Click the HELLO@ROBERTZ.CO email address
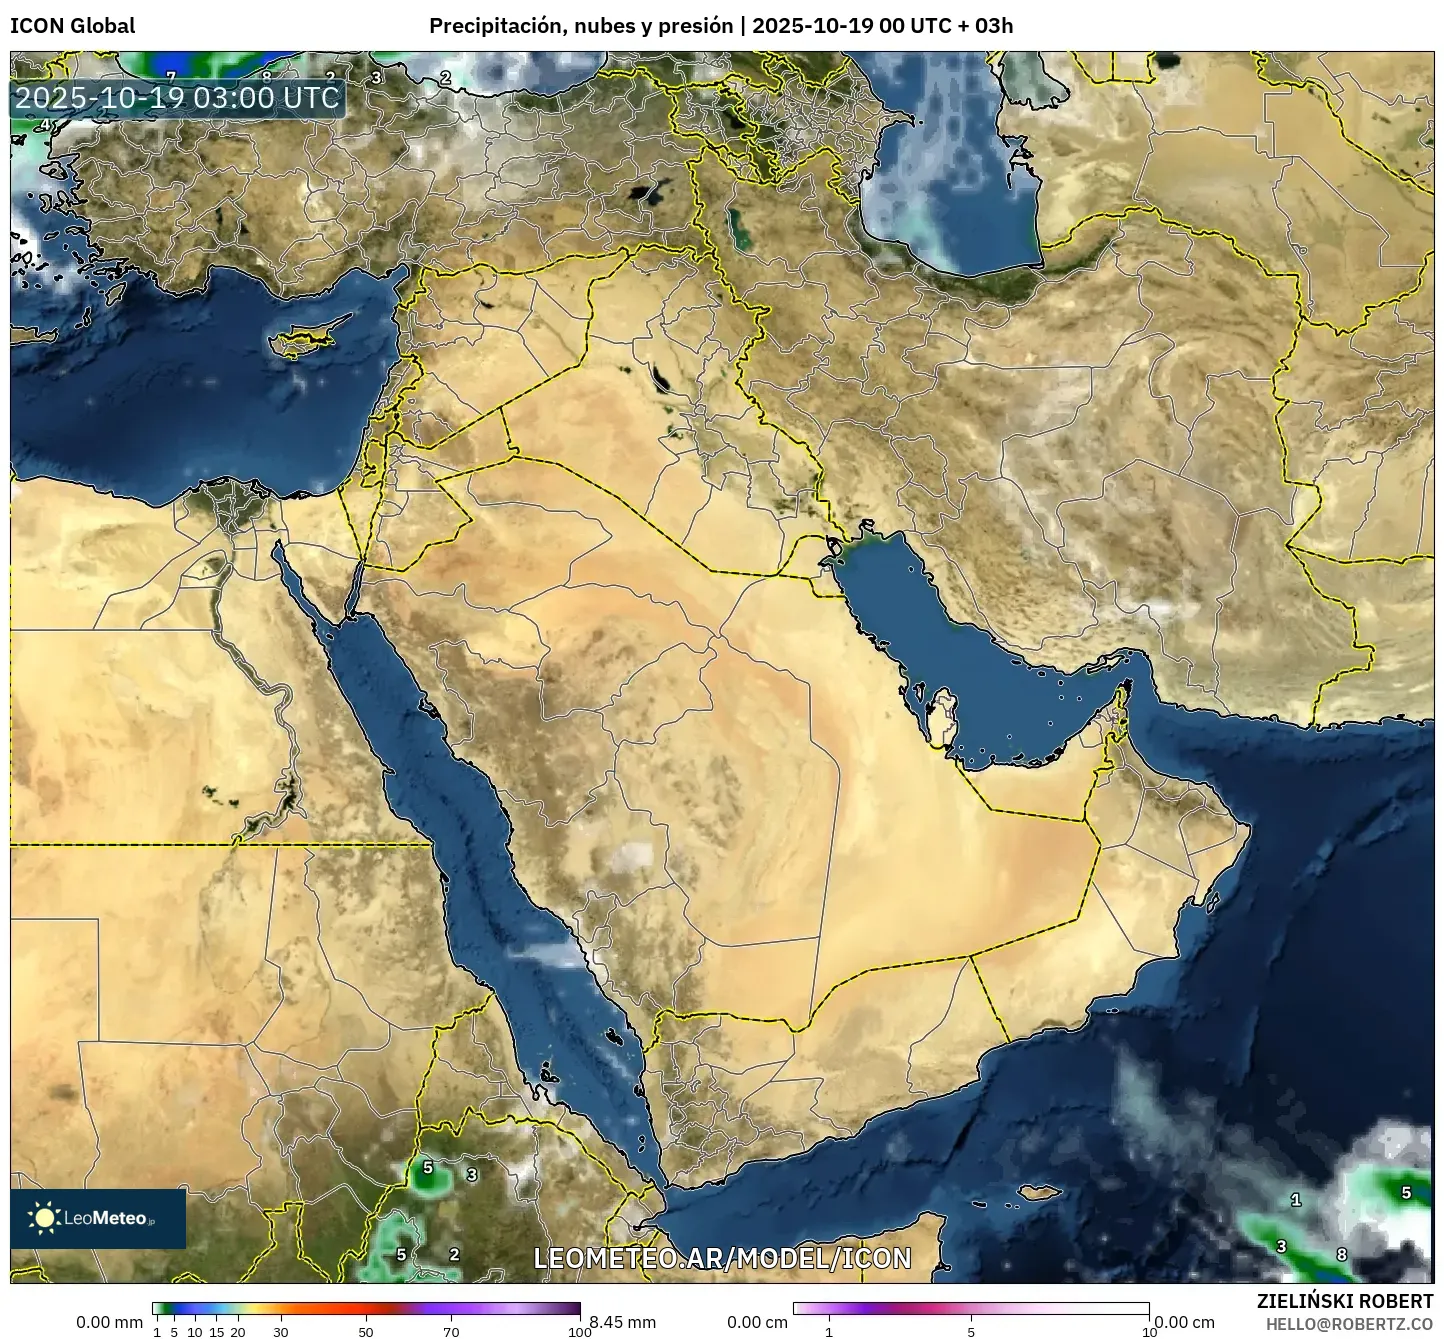1444x1339 pixels. point(1349,1323)
